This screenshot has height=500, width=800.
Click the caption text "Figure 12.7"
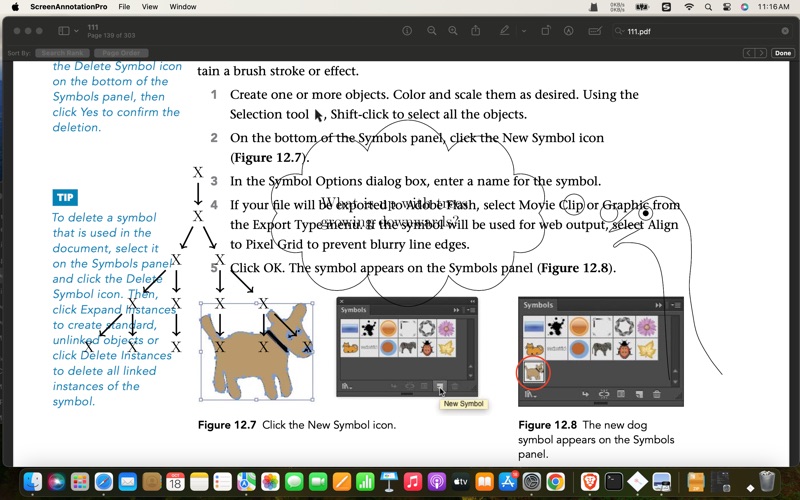[x=227, y=425]
